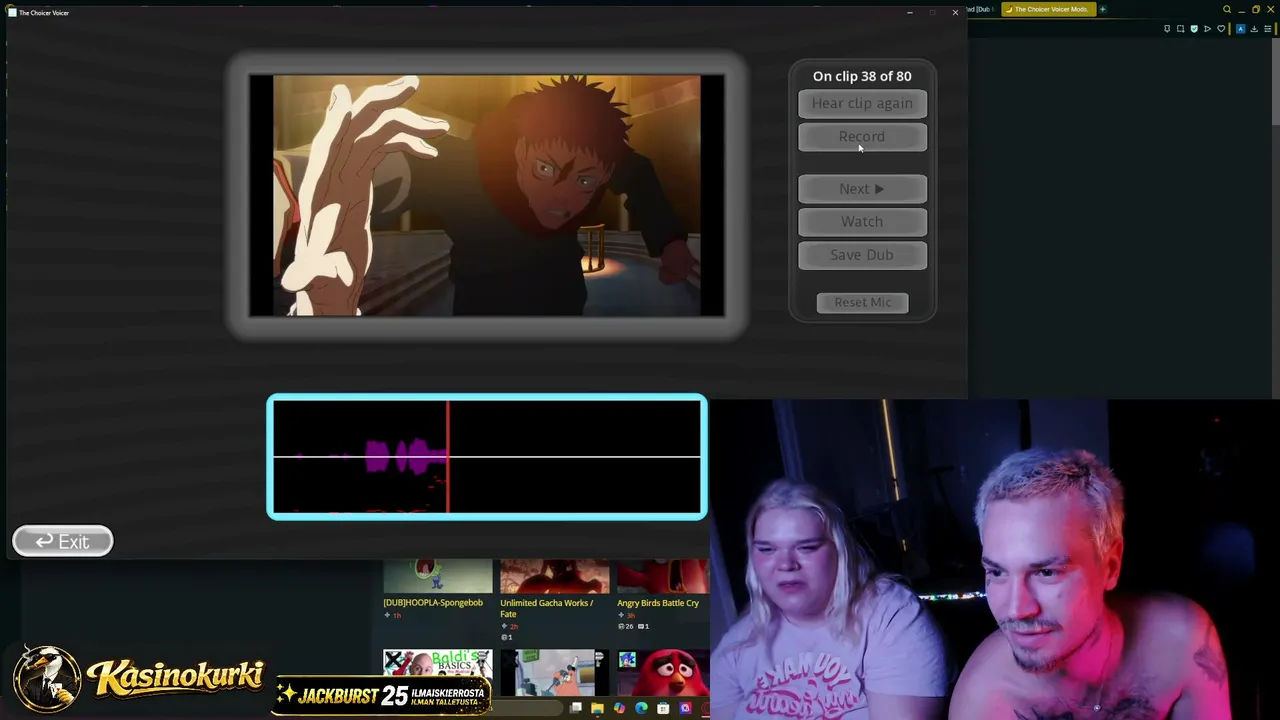Click the "3h" age under Angry Birds Battle Cry
Image resolution: width=1280 pixels, height=720 pixels.
click(631, 616)
